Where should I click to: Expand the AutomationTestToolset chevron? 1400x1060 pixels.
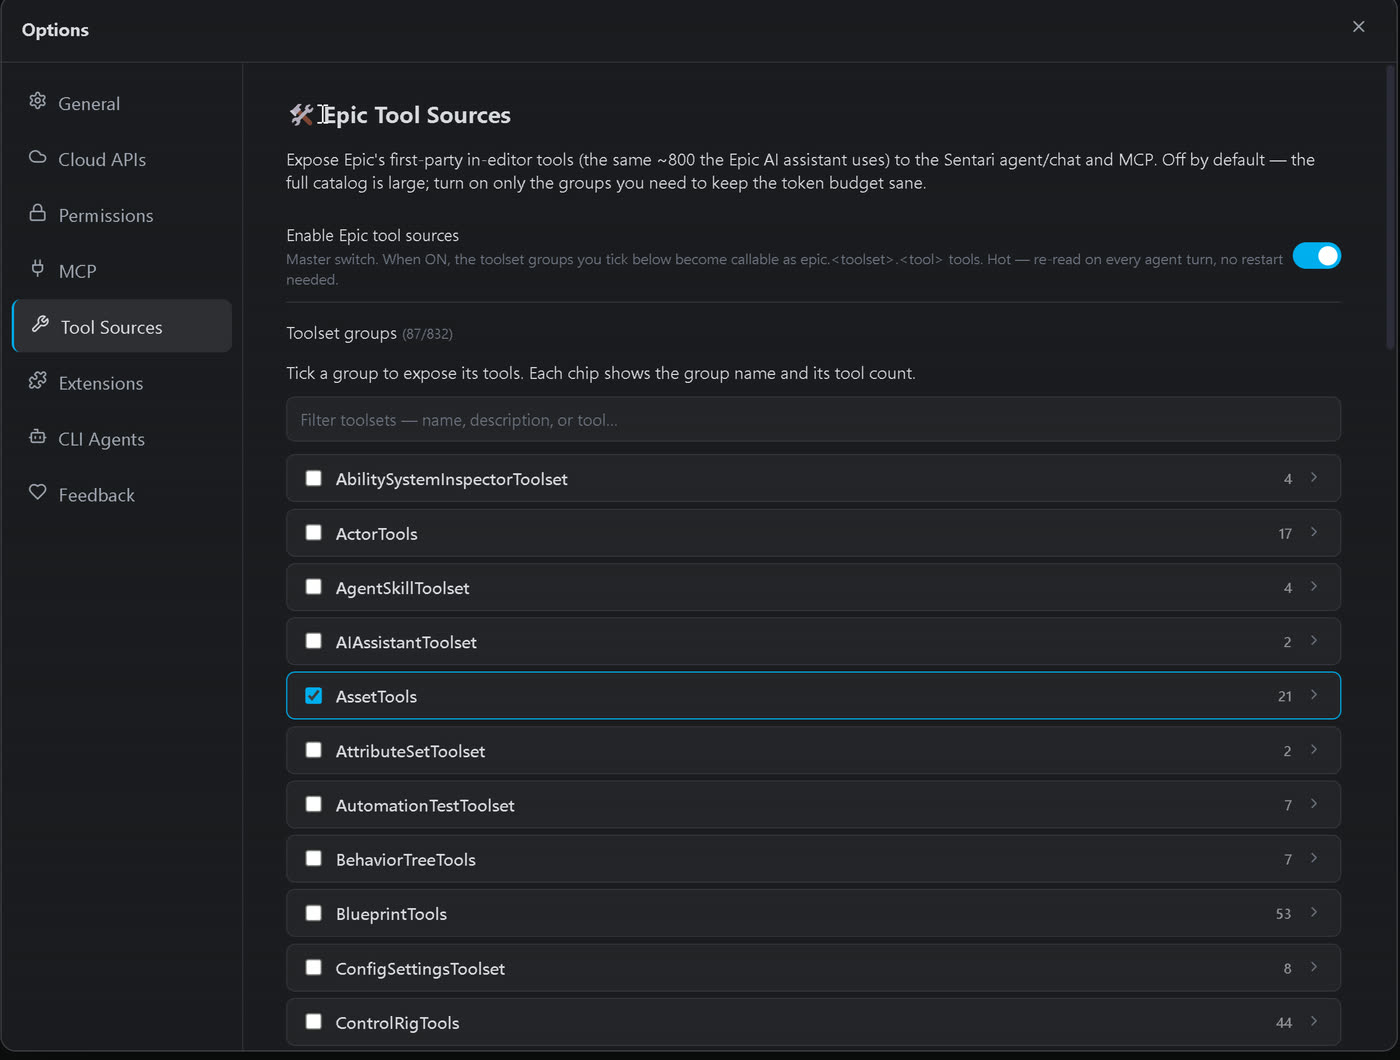coord(1314,804)
